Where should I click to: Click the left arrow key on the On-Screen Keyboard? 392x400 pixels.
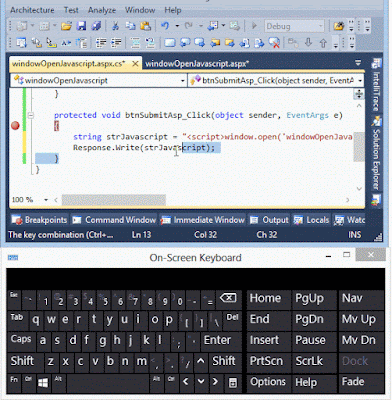[186, 382]
